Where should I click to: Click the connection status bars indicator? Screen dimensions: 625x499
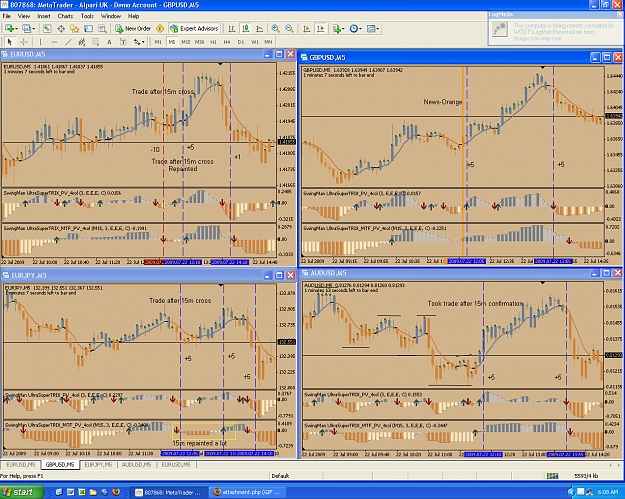(x=552, y=476)
